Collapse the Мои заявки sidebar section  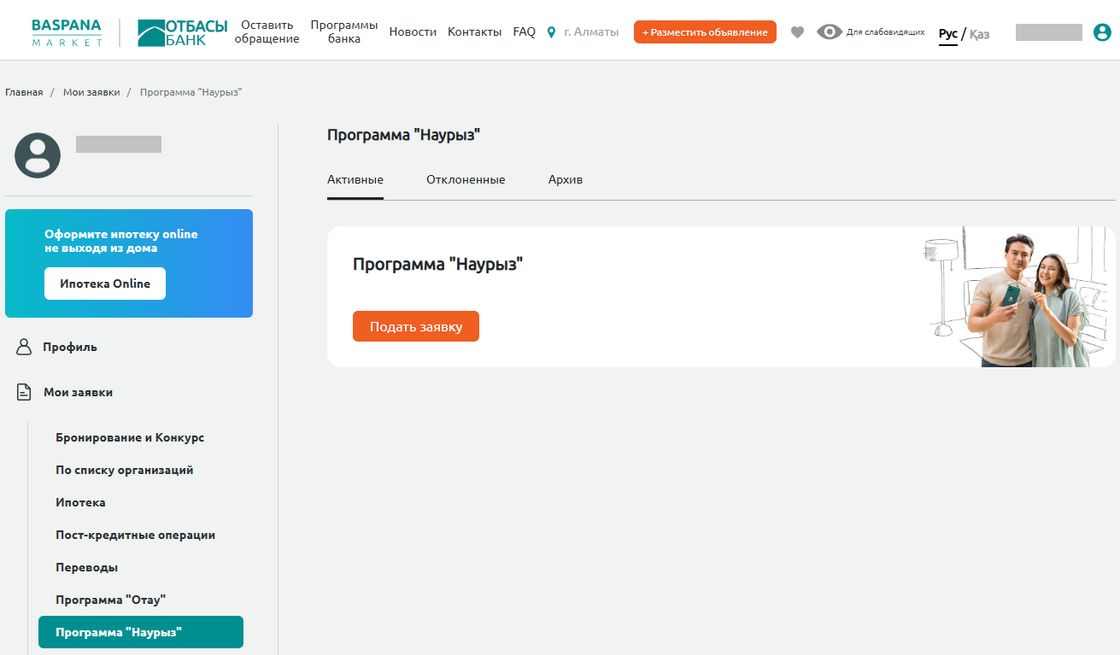[x=78, y=392]
